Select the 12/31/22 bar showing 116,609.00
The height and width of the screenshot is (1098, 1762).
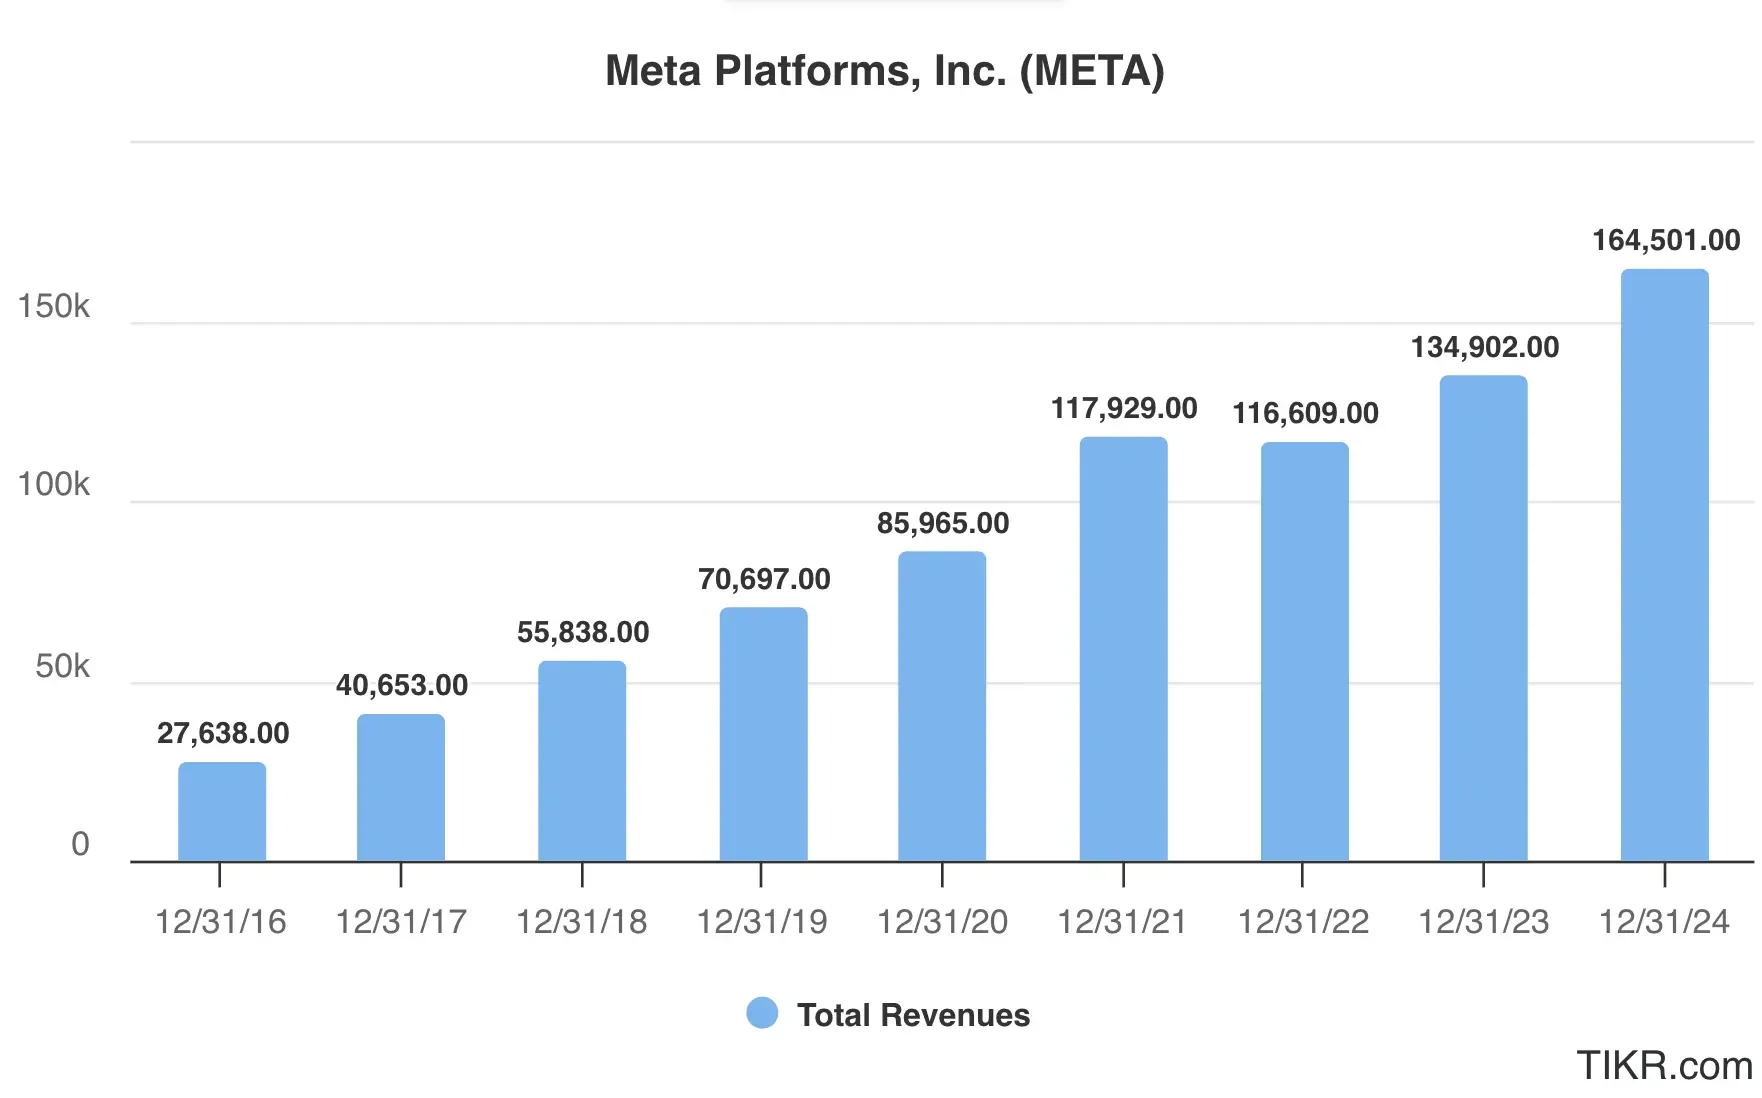click(1303, 650)
